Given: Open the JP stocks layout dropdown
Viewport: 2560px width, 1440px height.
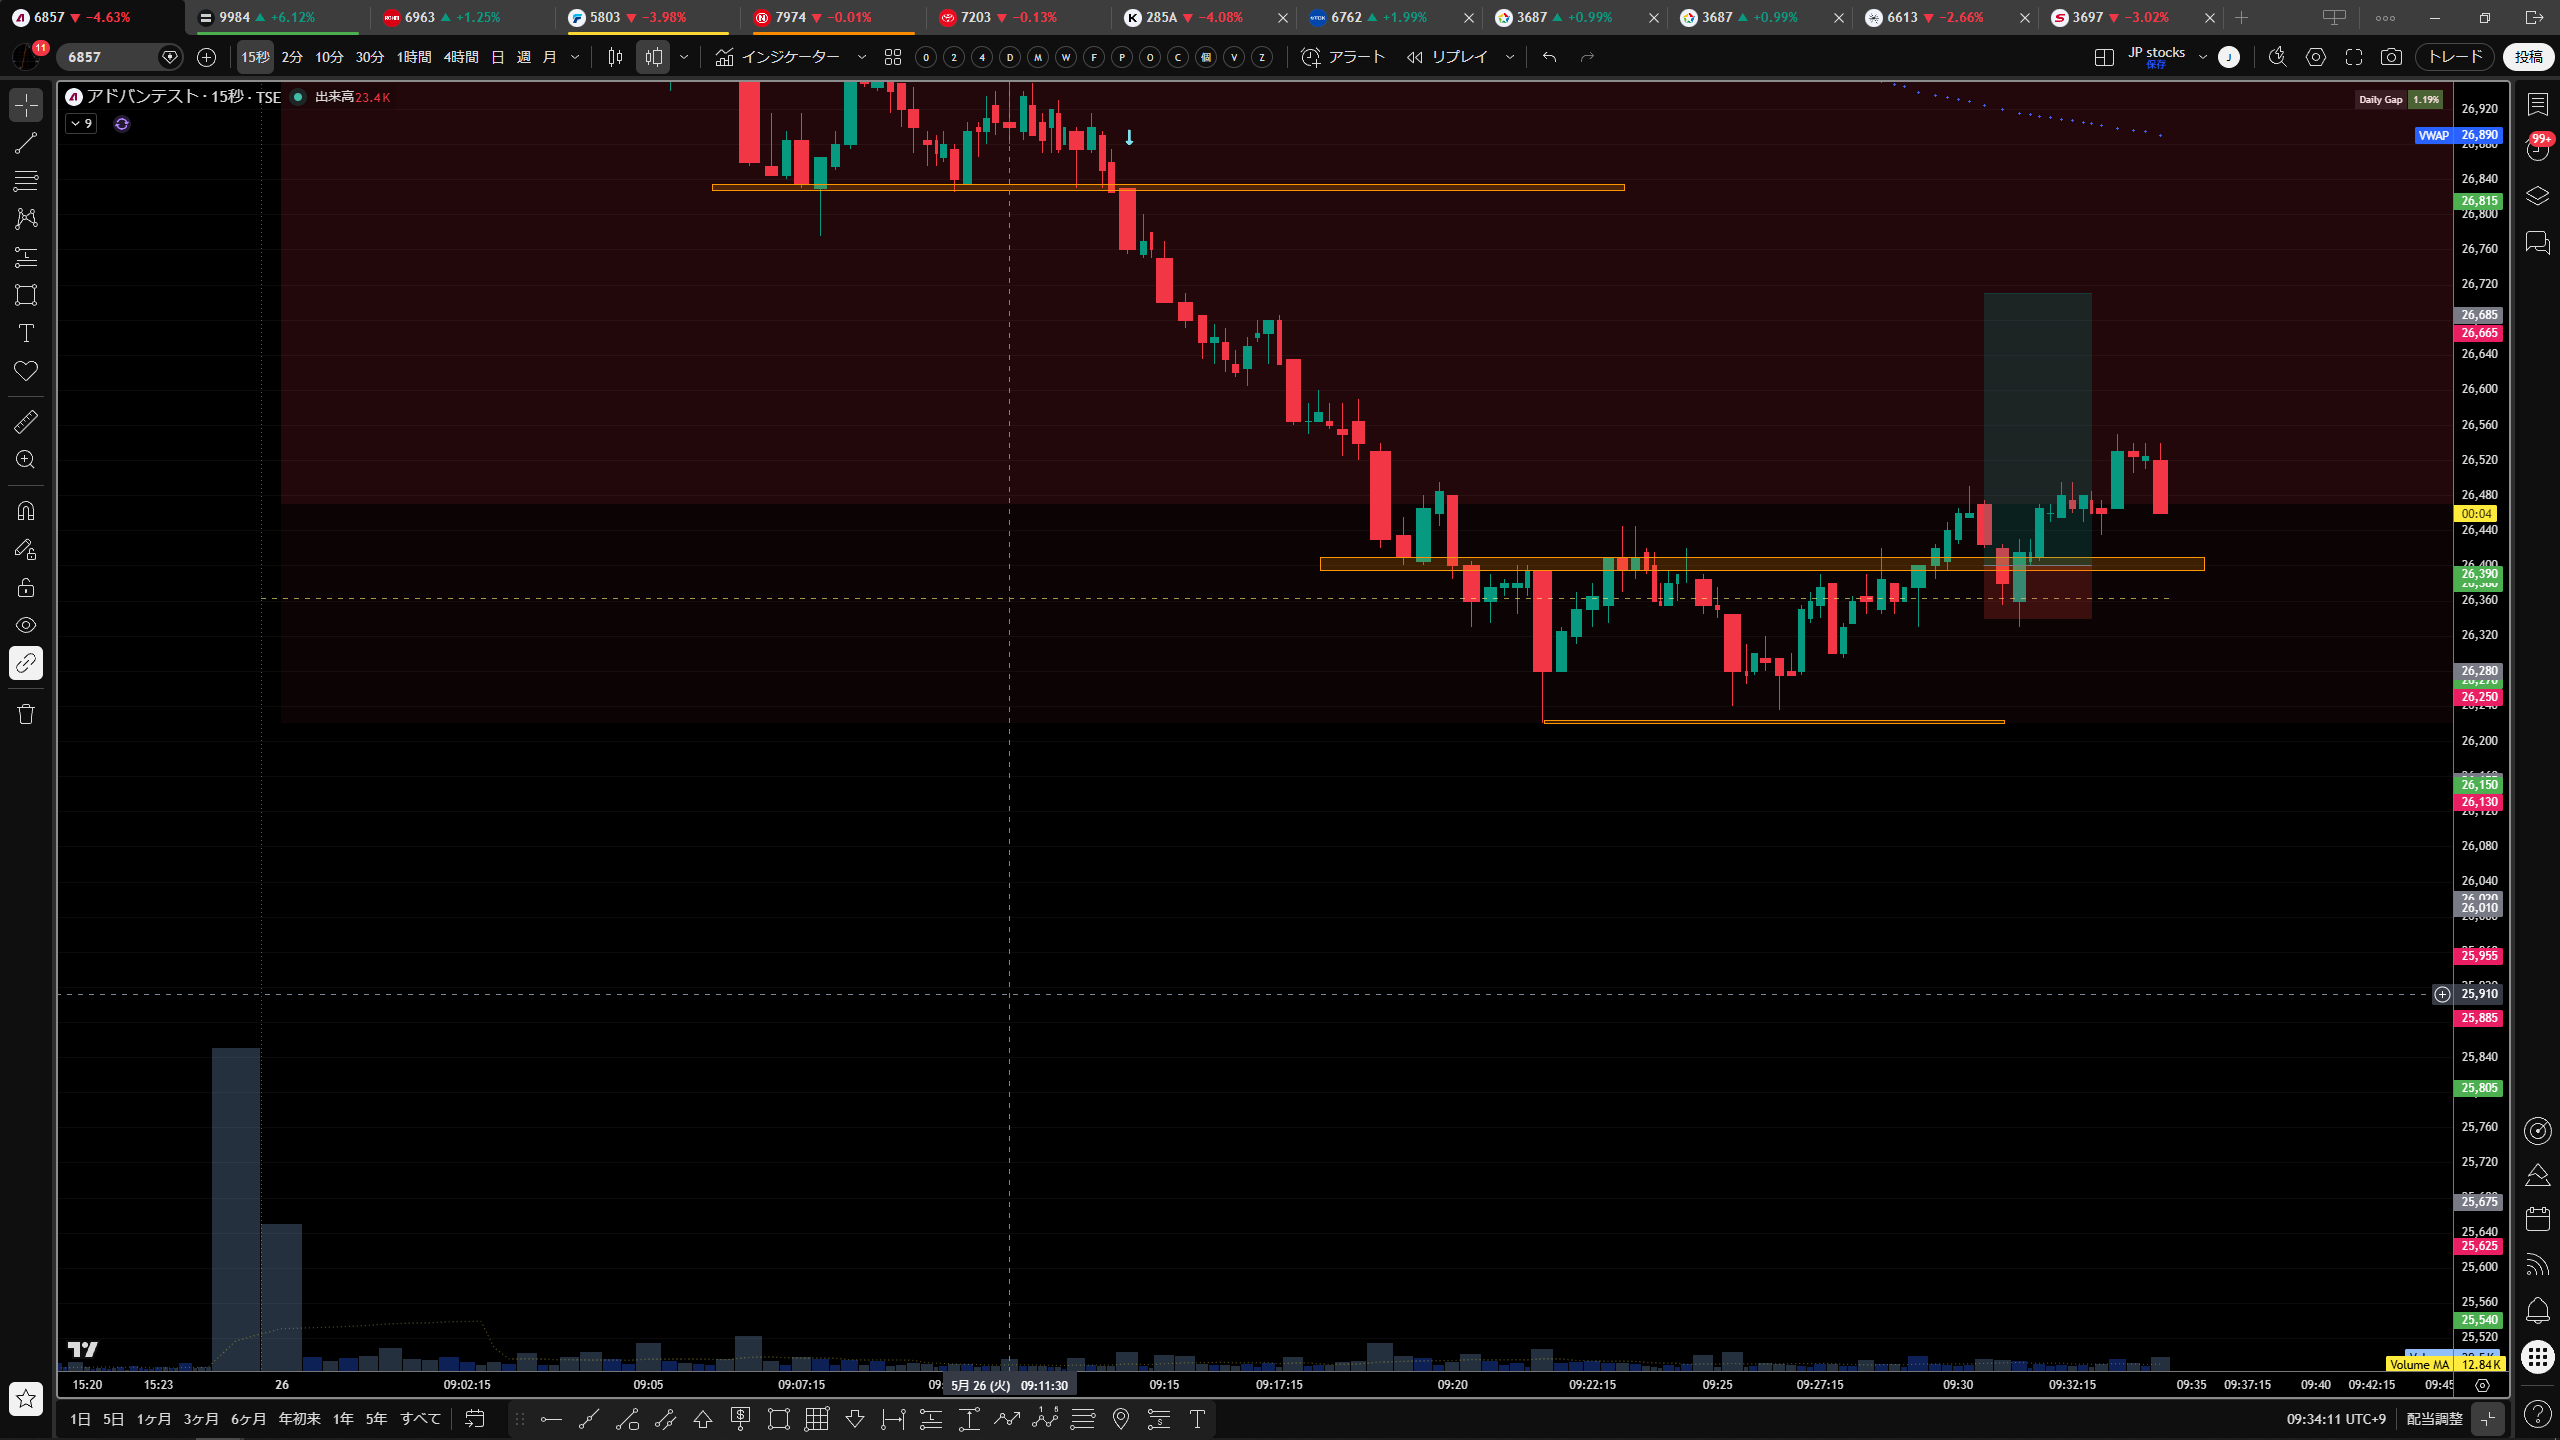Looking at the screenshot, I should 2203,57.
